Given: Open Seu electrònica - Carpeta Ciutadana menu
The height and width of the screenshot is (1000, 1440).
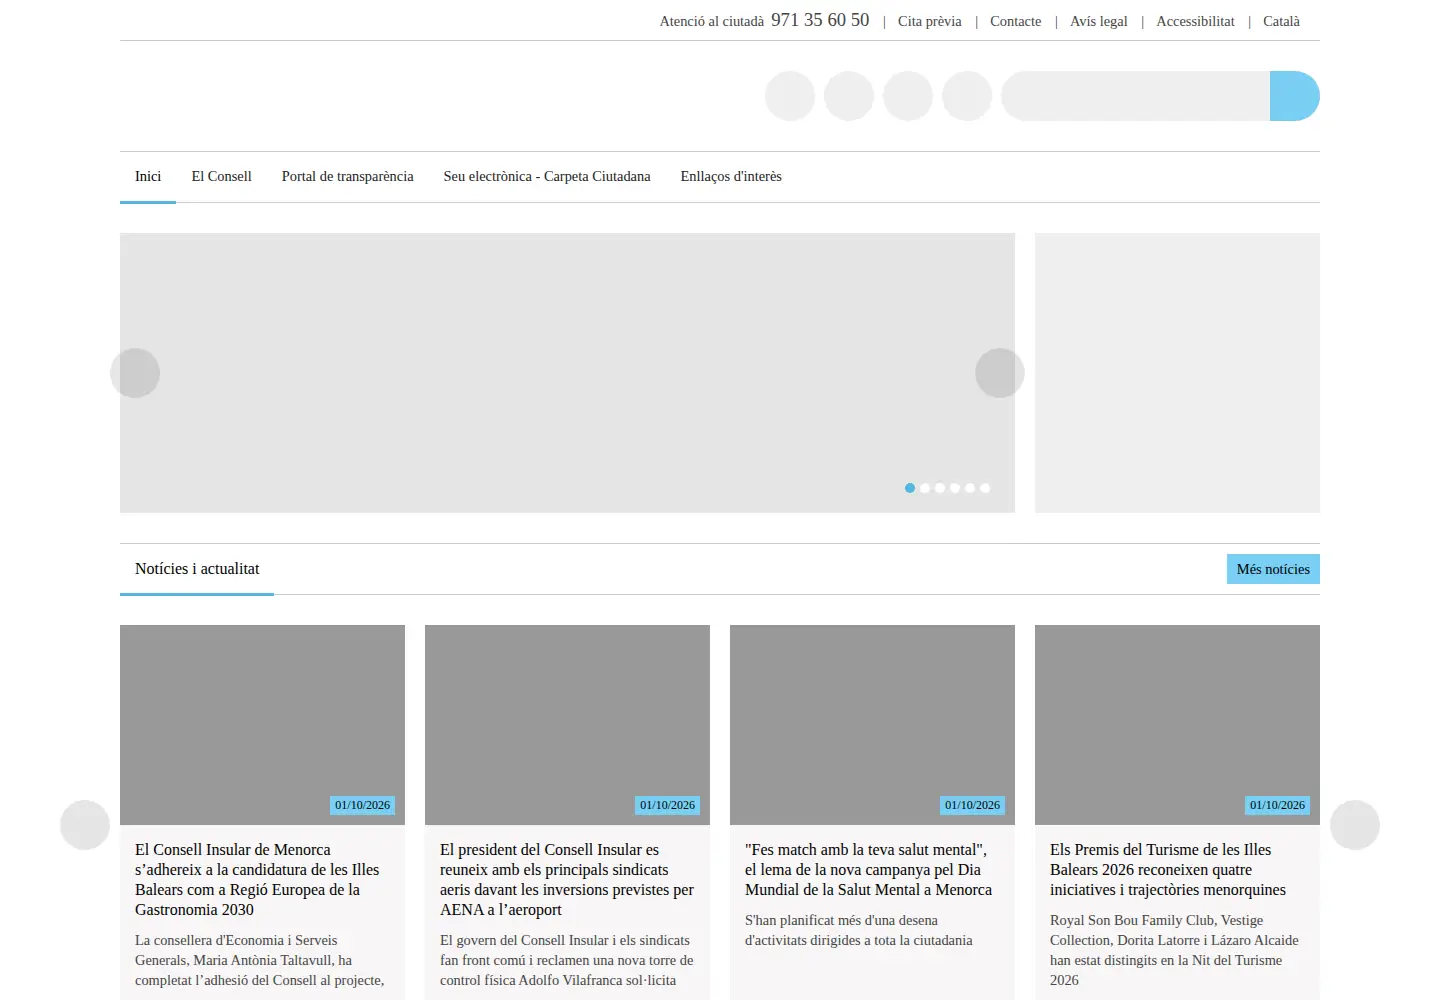Looking at the screenshot, I should pos(547,177).
